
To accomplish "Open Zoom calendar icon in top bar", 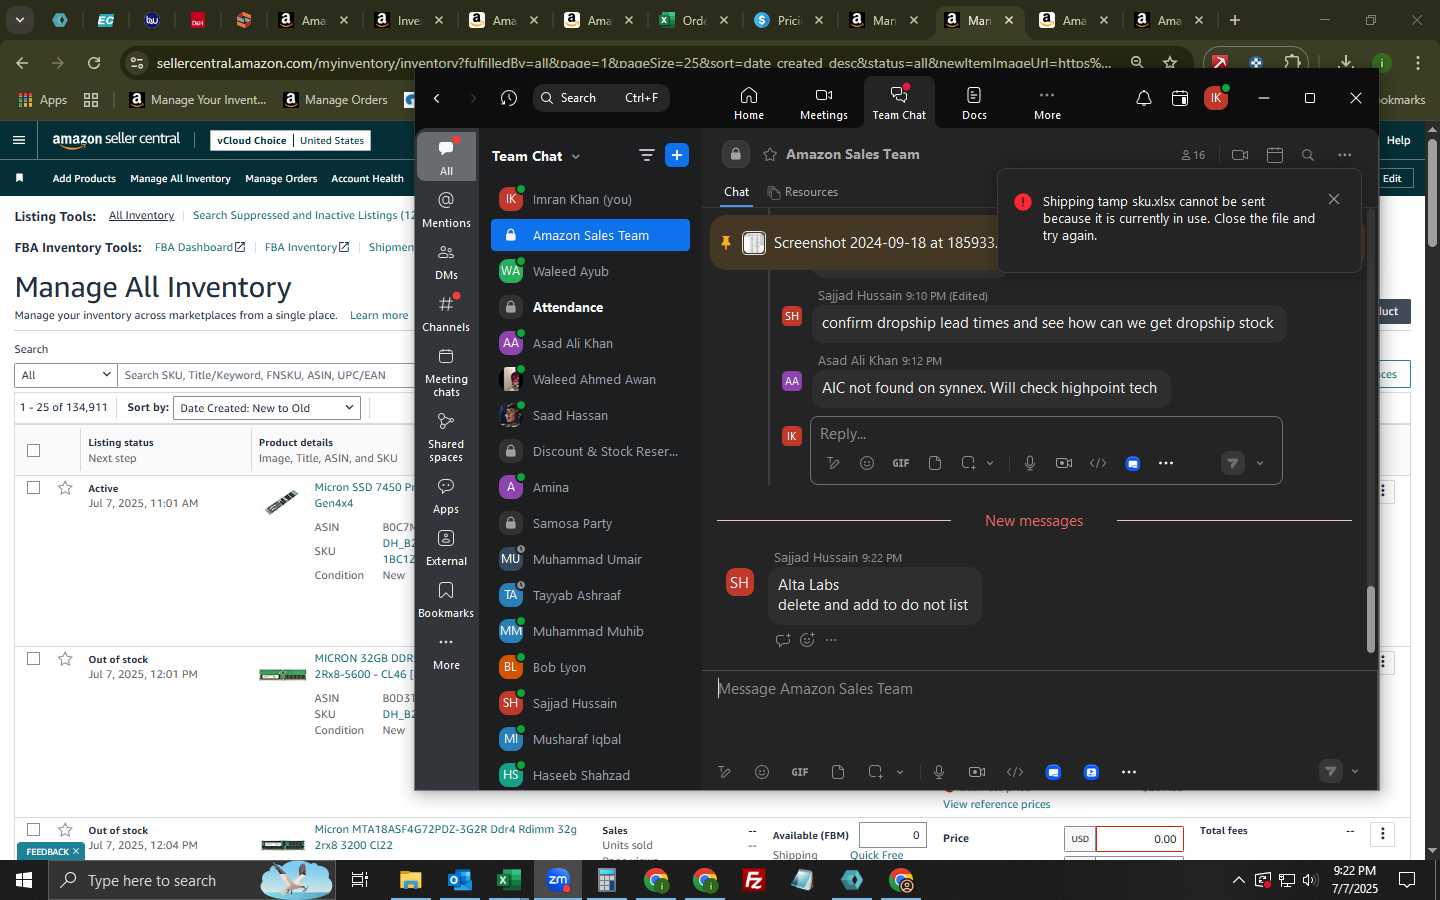I will coord(1180,98).
